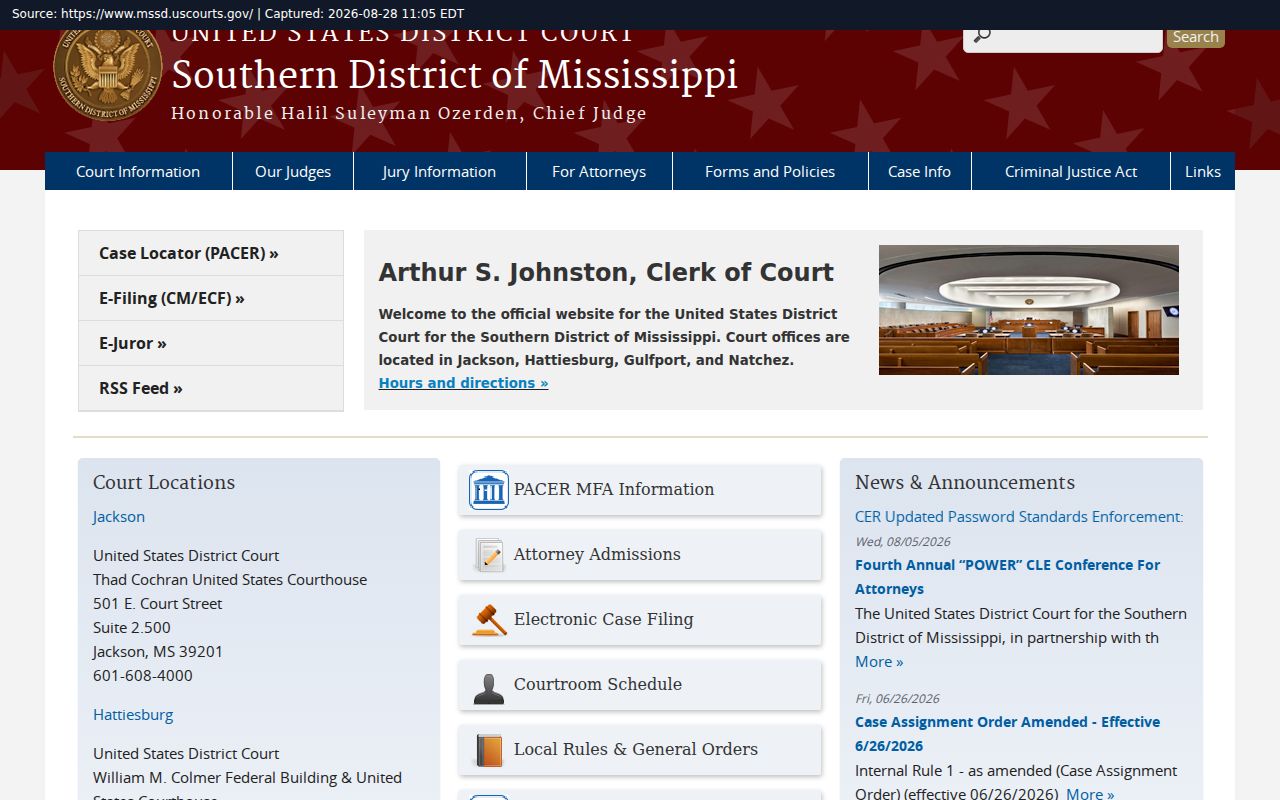Click the court seal logo
The image size is (1280, 800).
point(108,75)
